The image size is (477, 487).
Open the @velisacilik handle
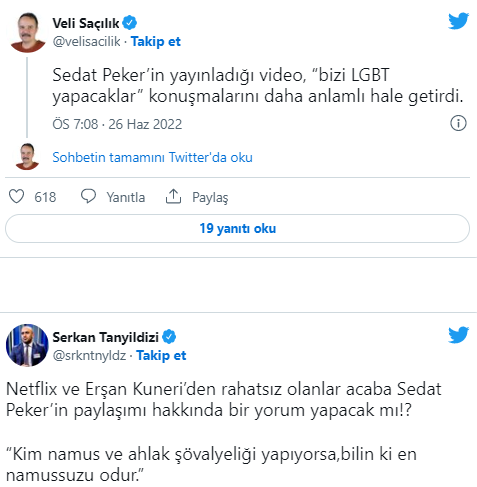click(86, 42)
